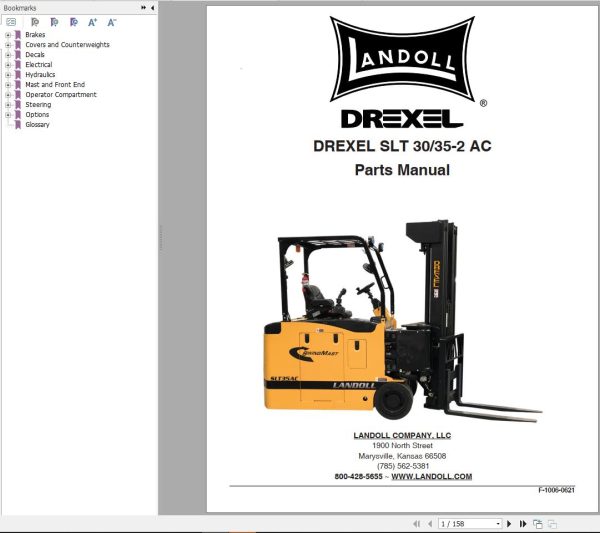Screen dimensions: 600x533
Task: Click the purple ribbon icon beside Brakes
Action: pos(18,35)
